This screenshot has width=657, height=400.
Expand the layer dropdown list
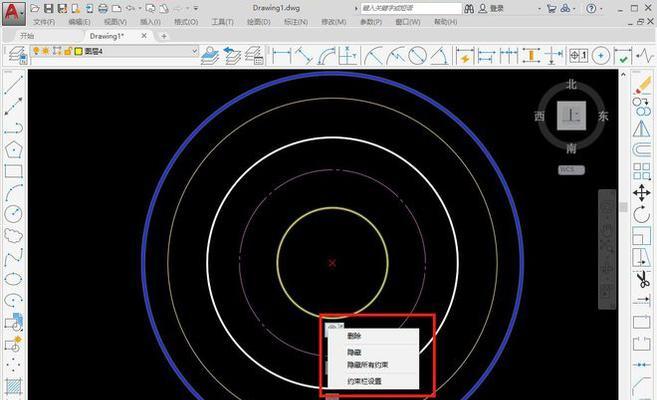click(x=195, y=51)
